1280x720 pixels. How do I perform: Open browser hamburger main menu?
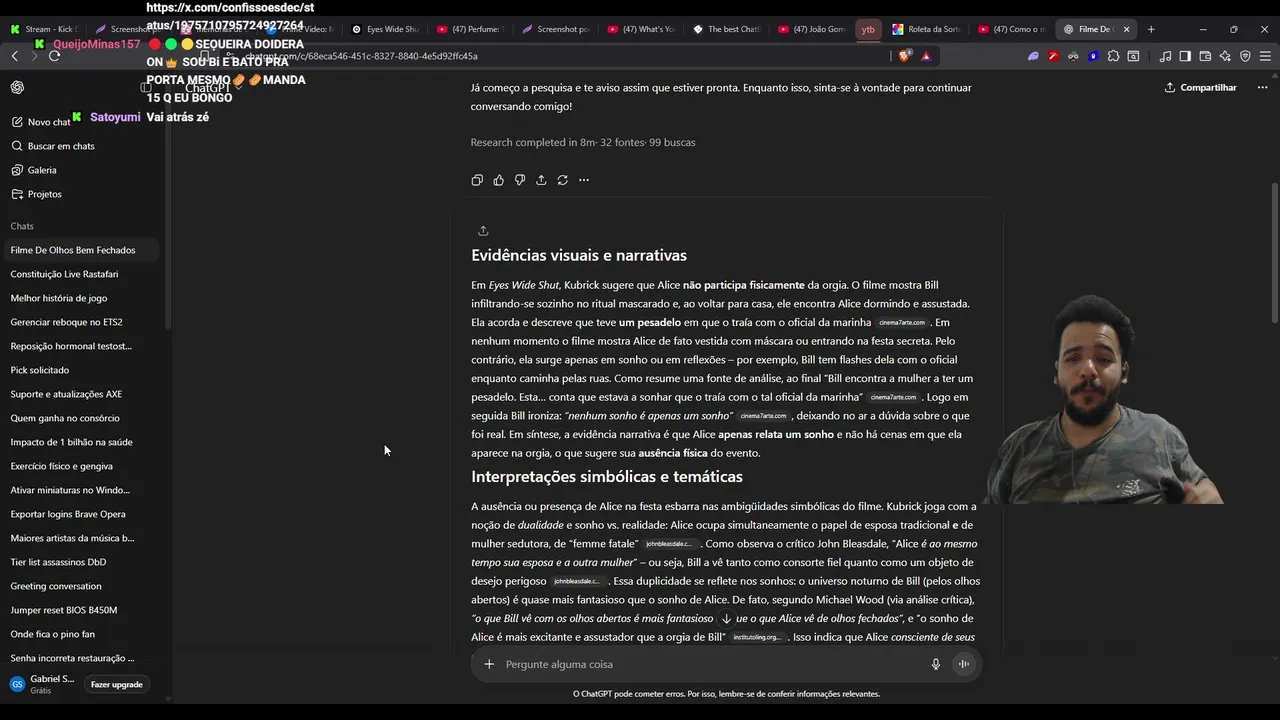click(1265, 56)
